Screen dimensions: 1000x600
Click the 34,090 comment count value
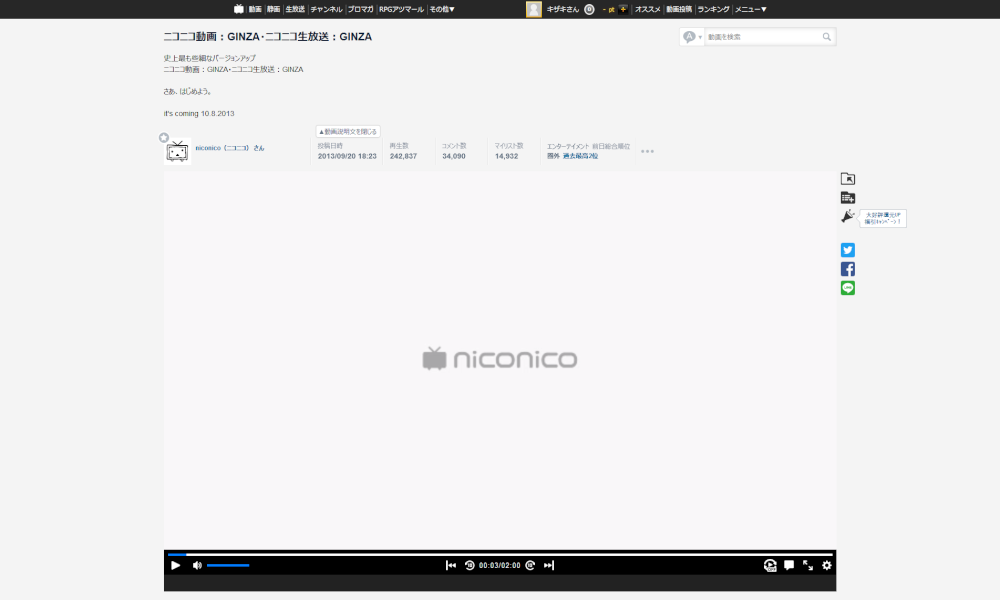pos(453,156)
